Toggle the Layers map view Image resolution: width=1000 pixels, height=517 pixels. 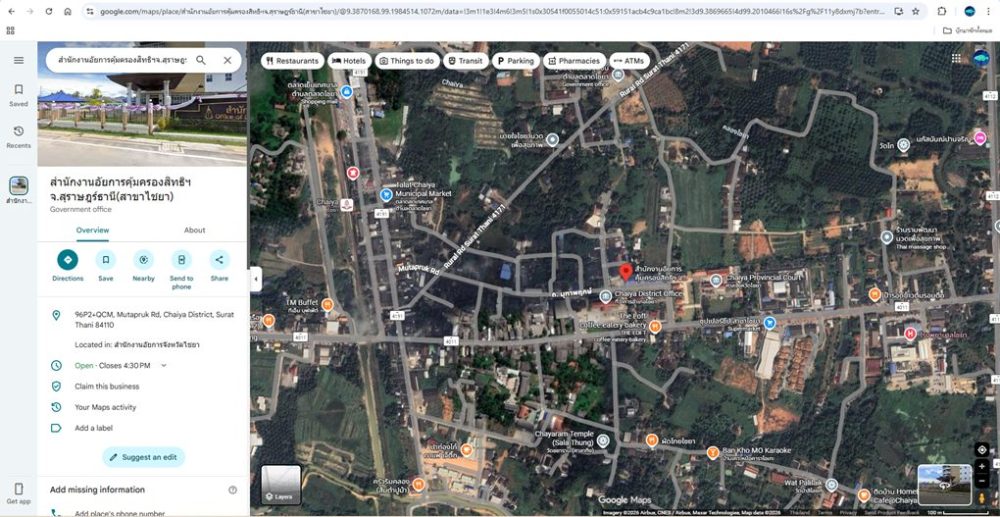(280, 484)
